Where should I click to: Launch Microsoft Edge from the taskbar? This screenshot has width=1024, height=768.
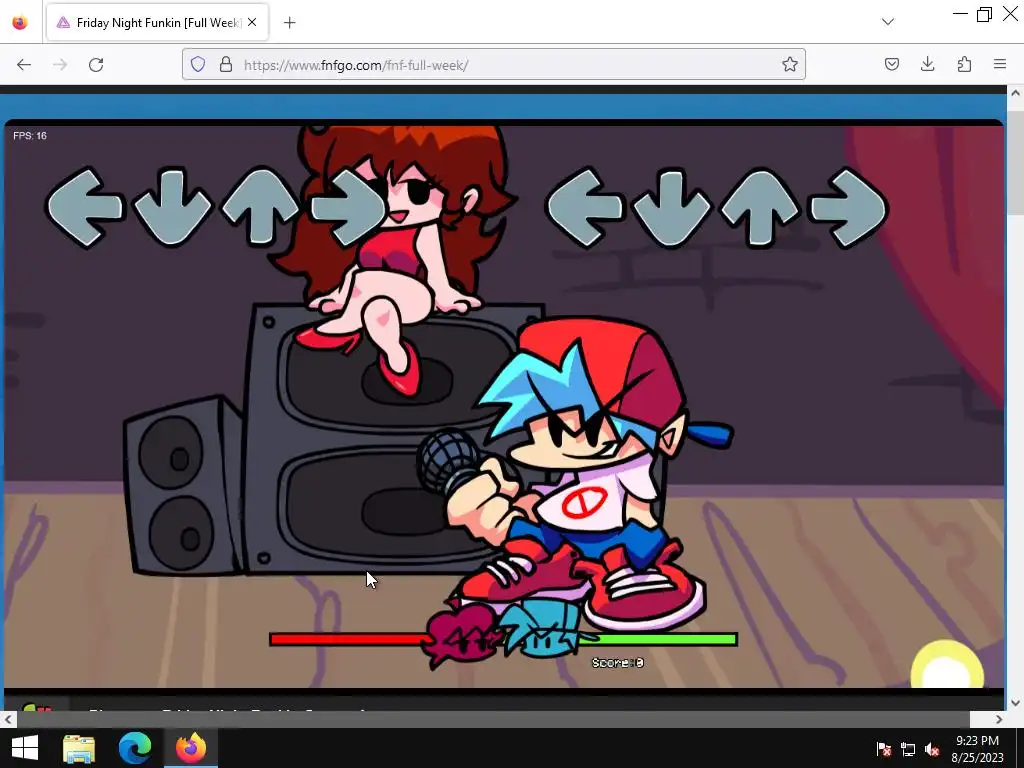tap(135, 748)
